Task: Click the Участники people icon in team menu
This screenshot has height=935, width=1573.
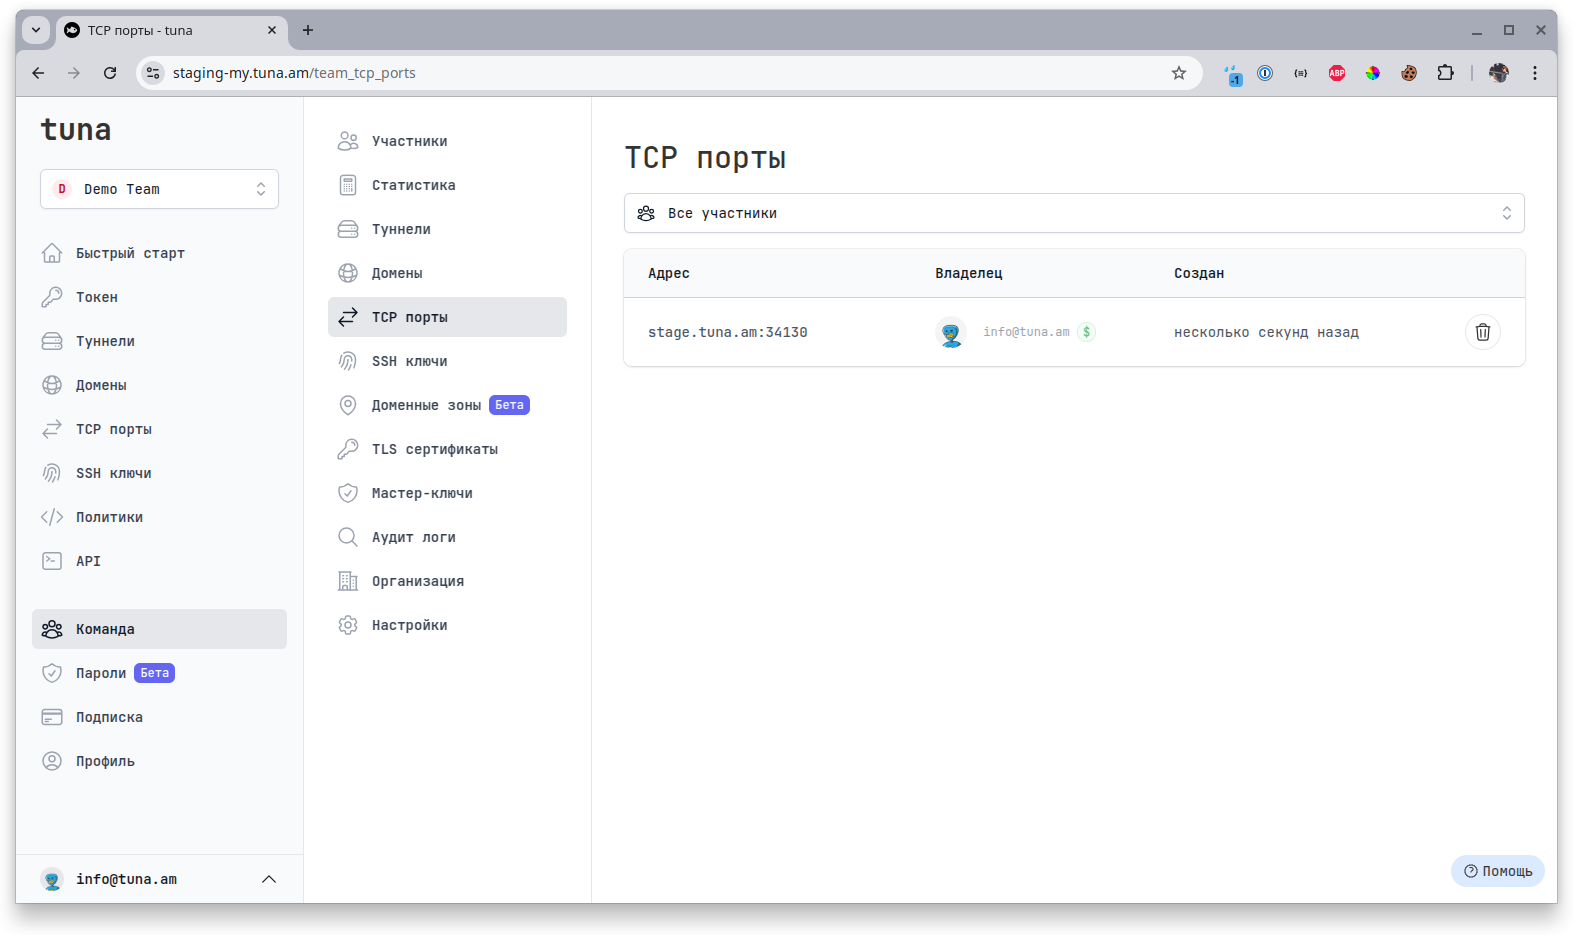Action: tap(348, 141)
